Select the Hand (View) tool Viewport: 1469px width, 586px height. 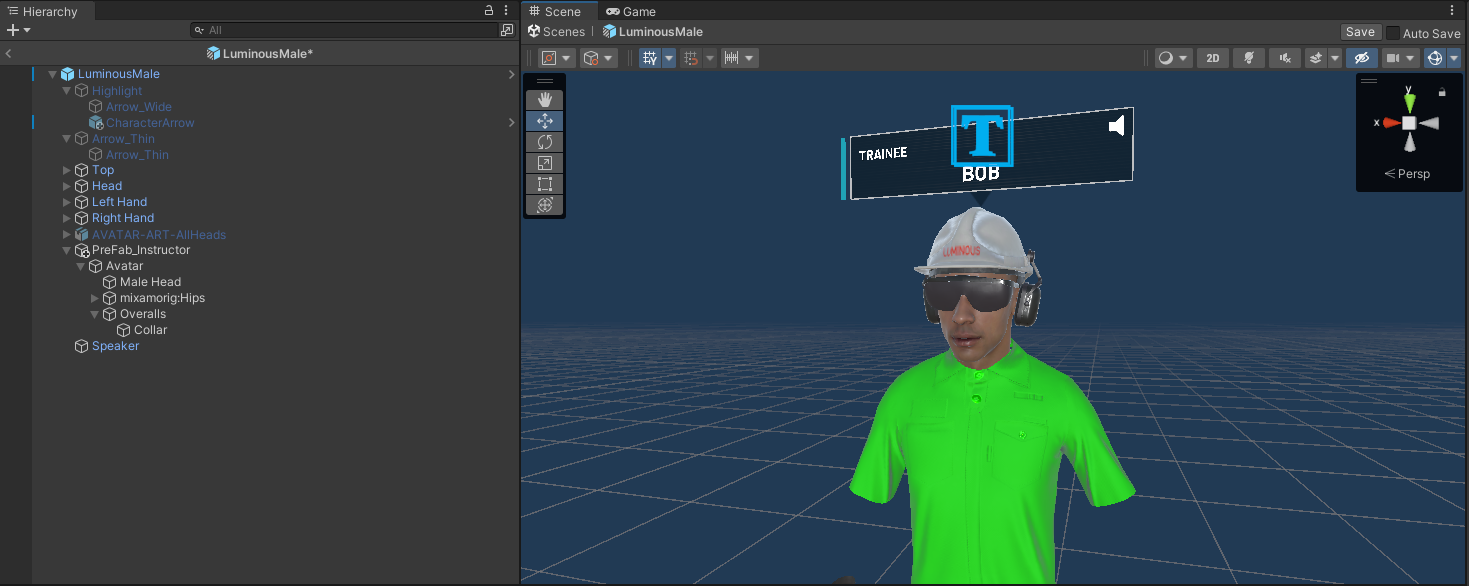(x=545, y=100)
